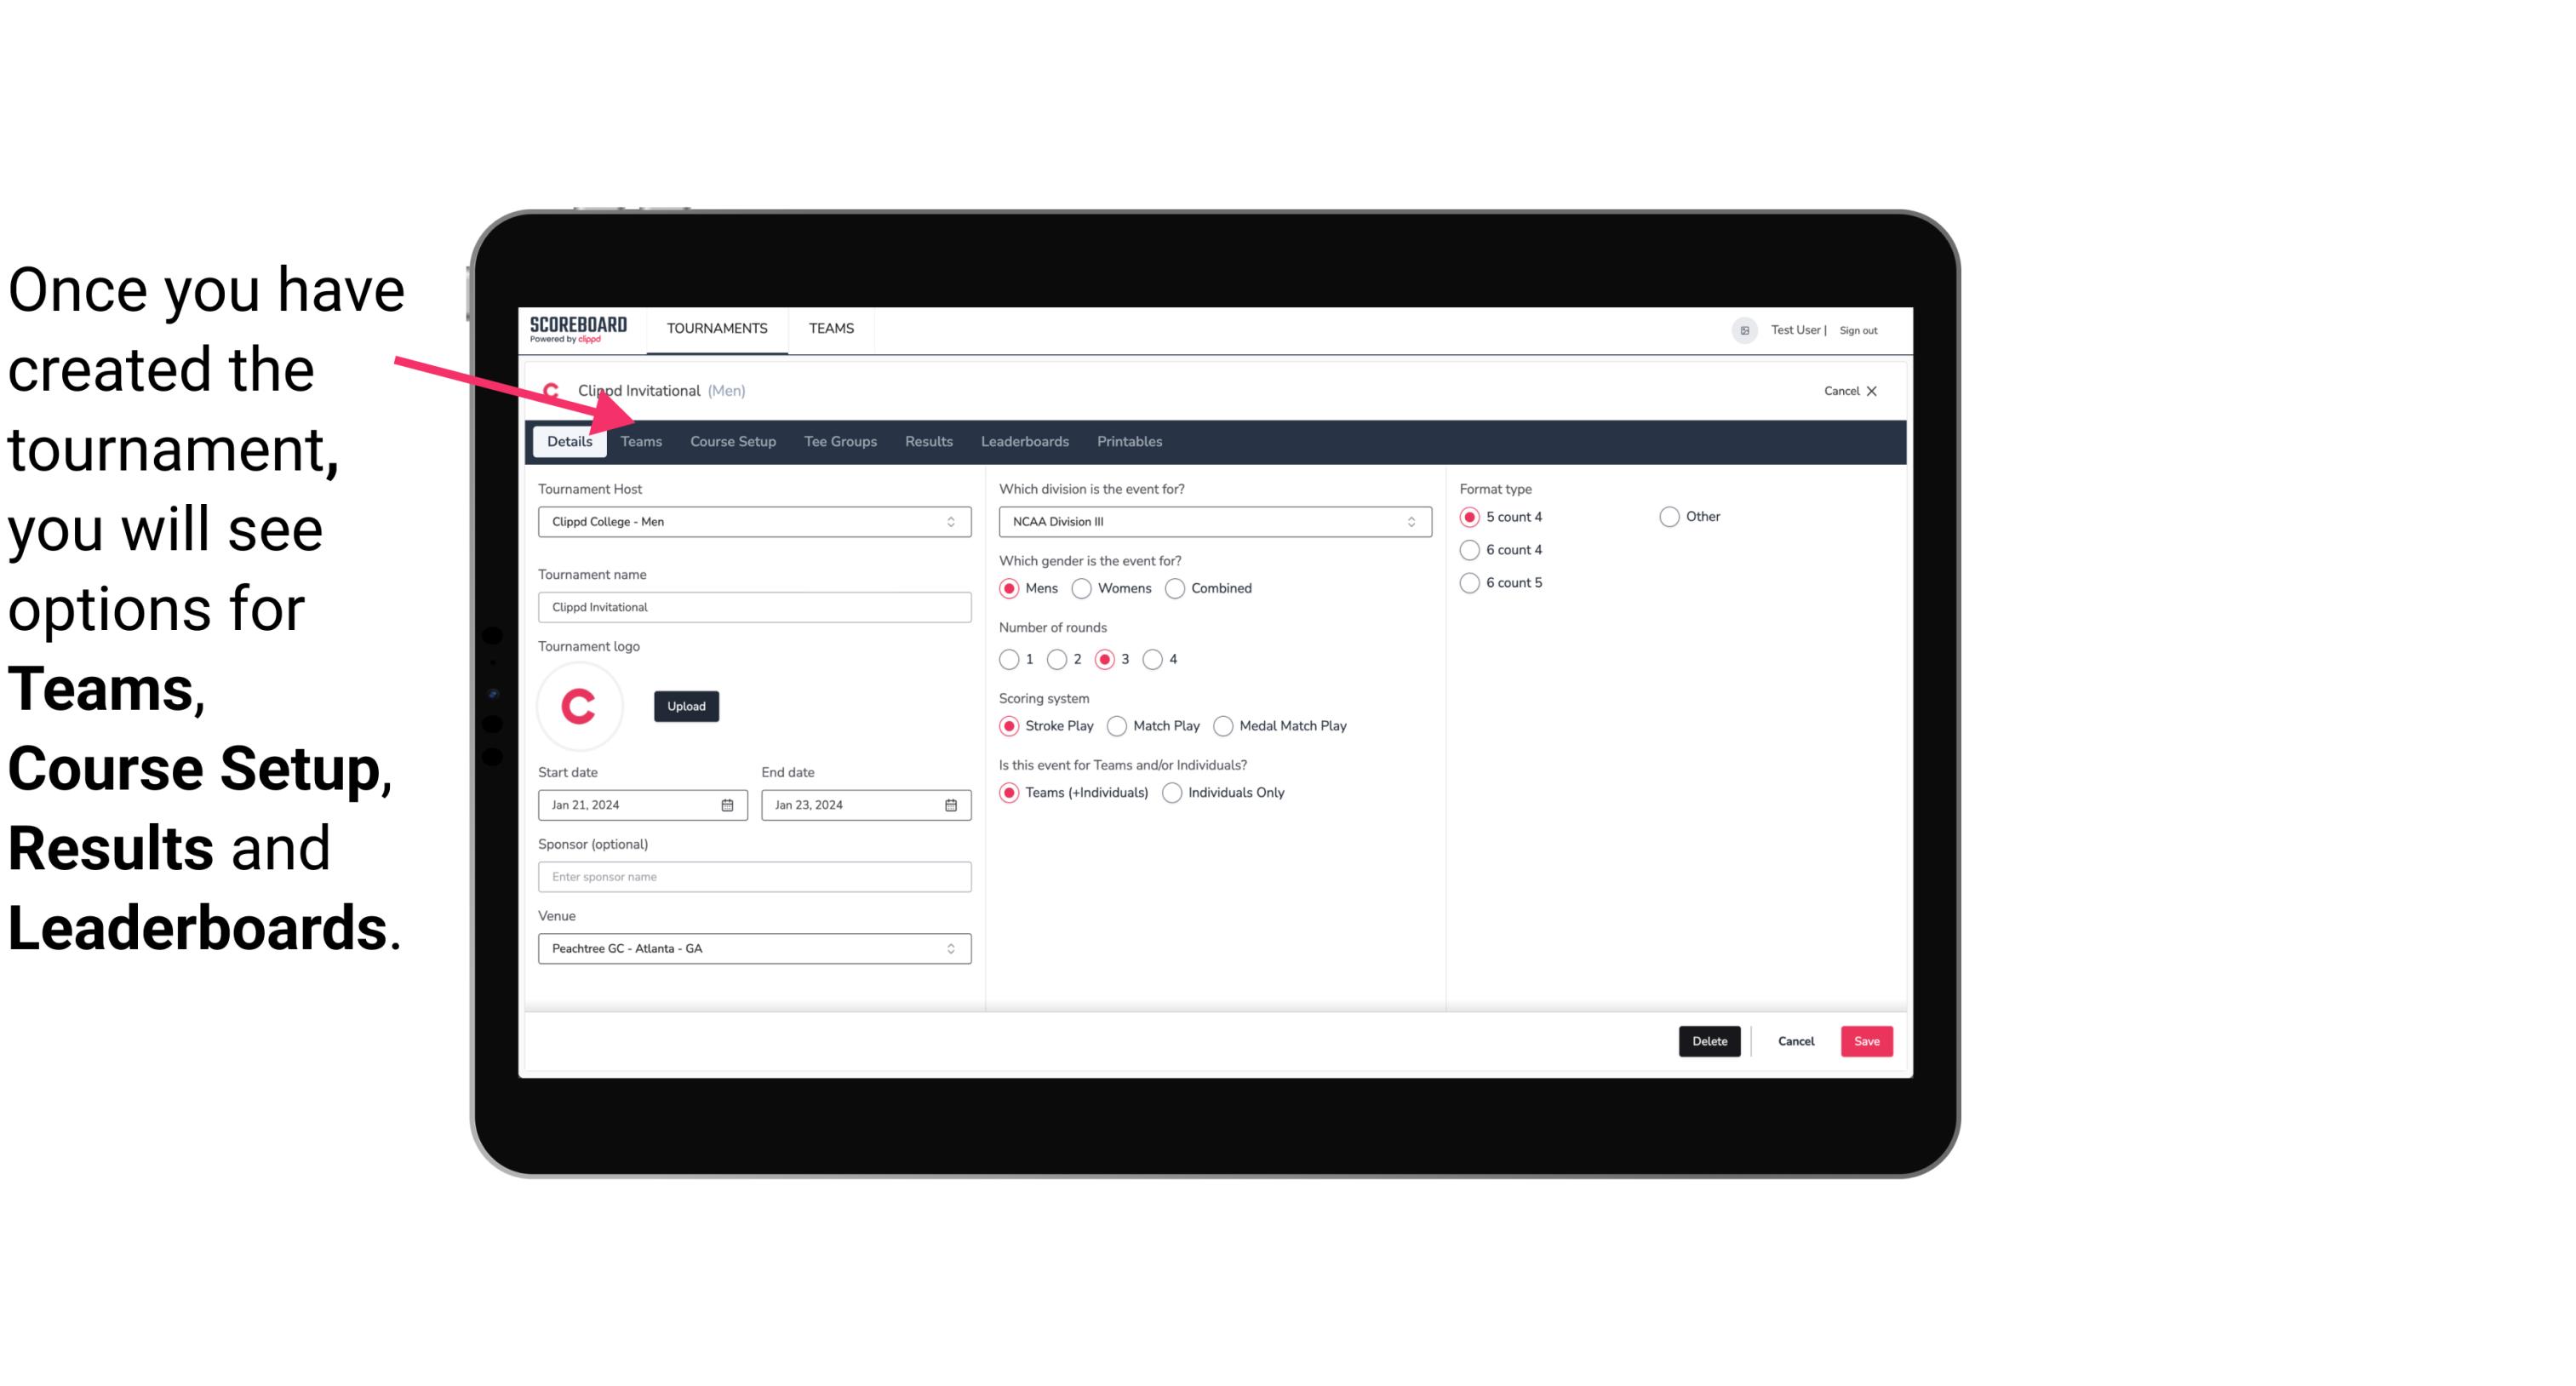Click the Test User profile icon

pyautogui.click(x=1743, y=329)
